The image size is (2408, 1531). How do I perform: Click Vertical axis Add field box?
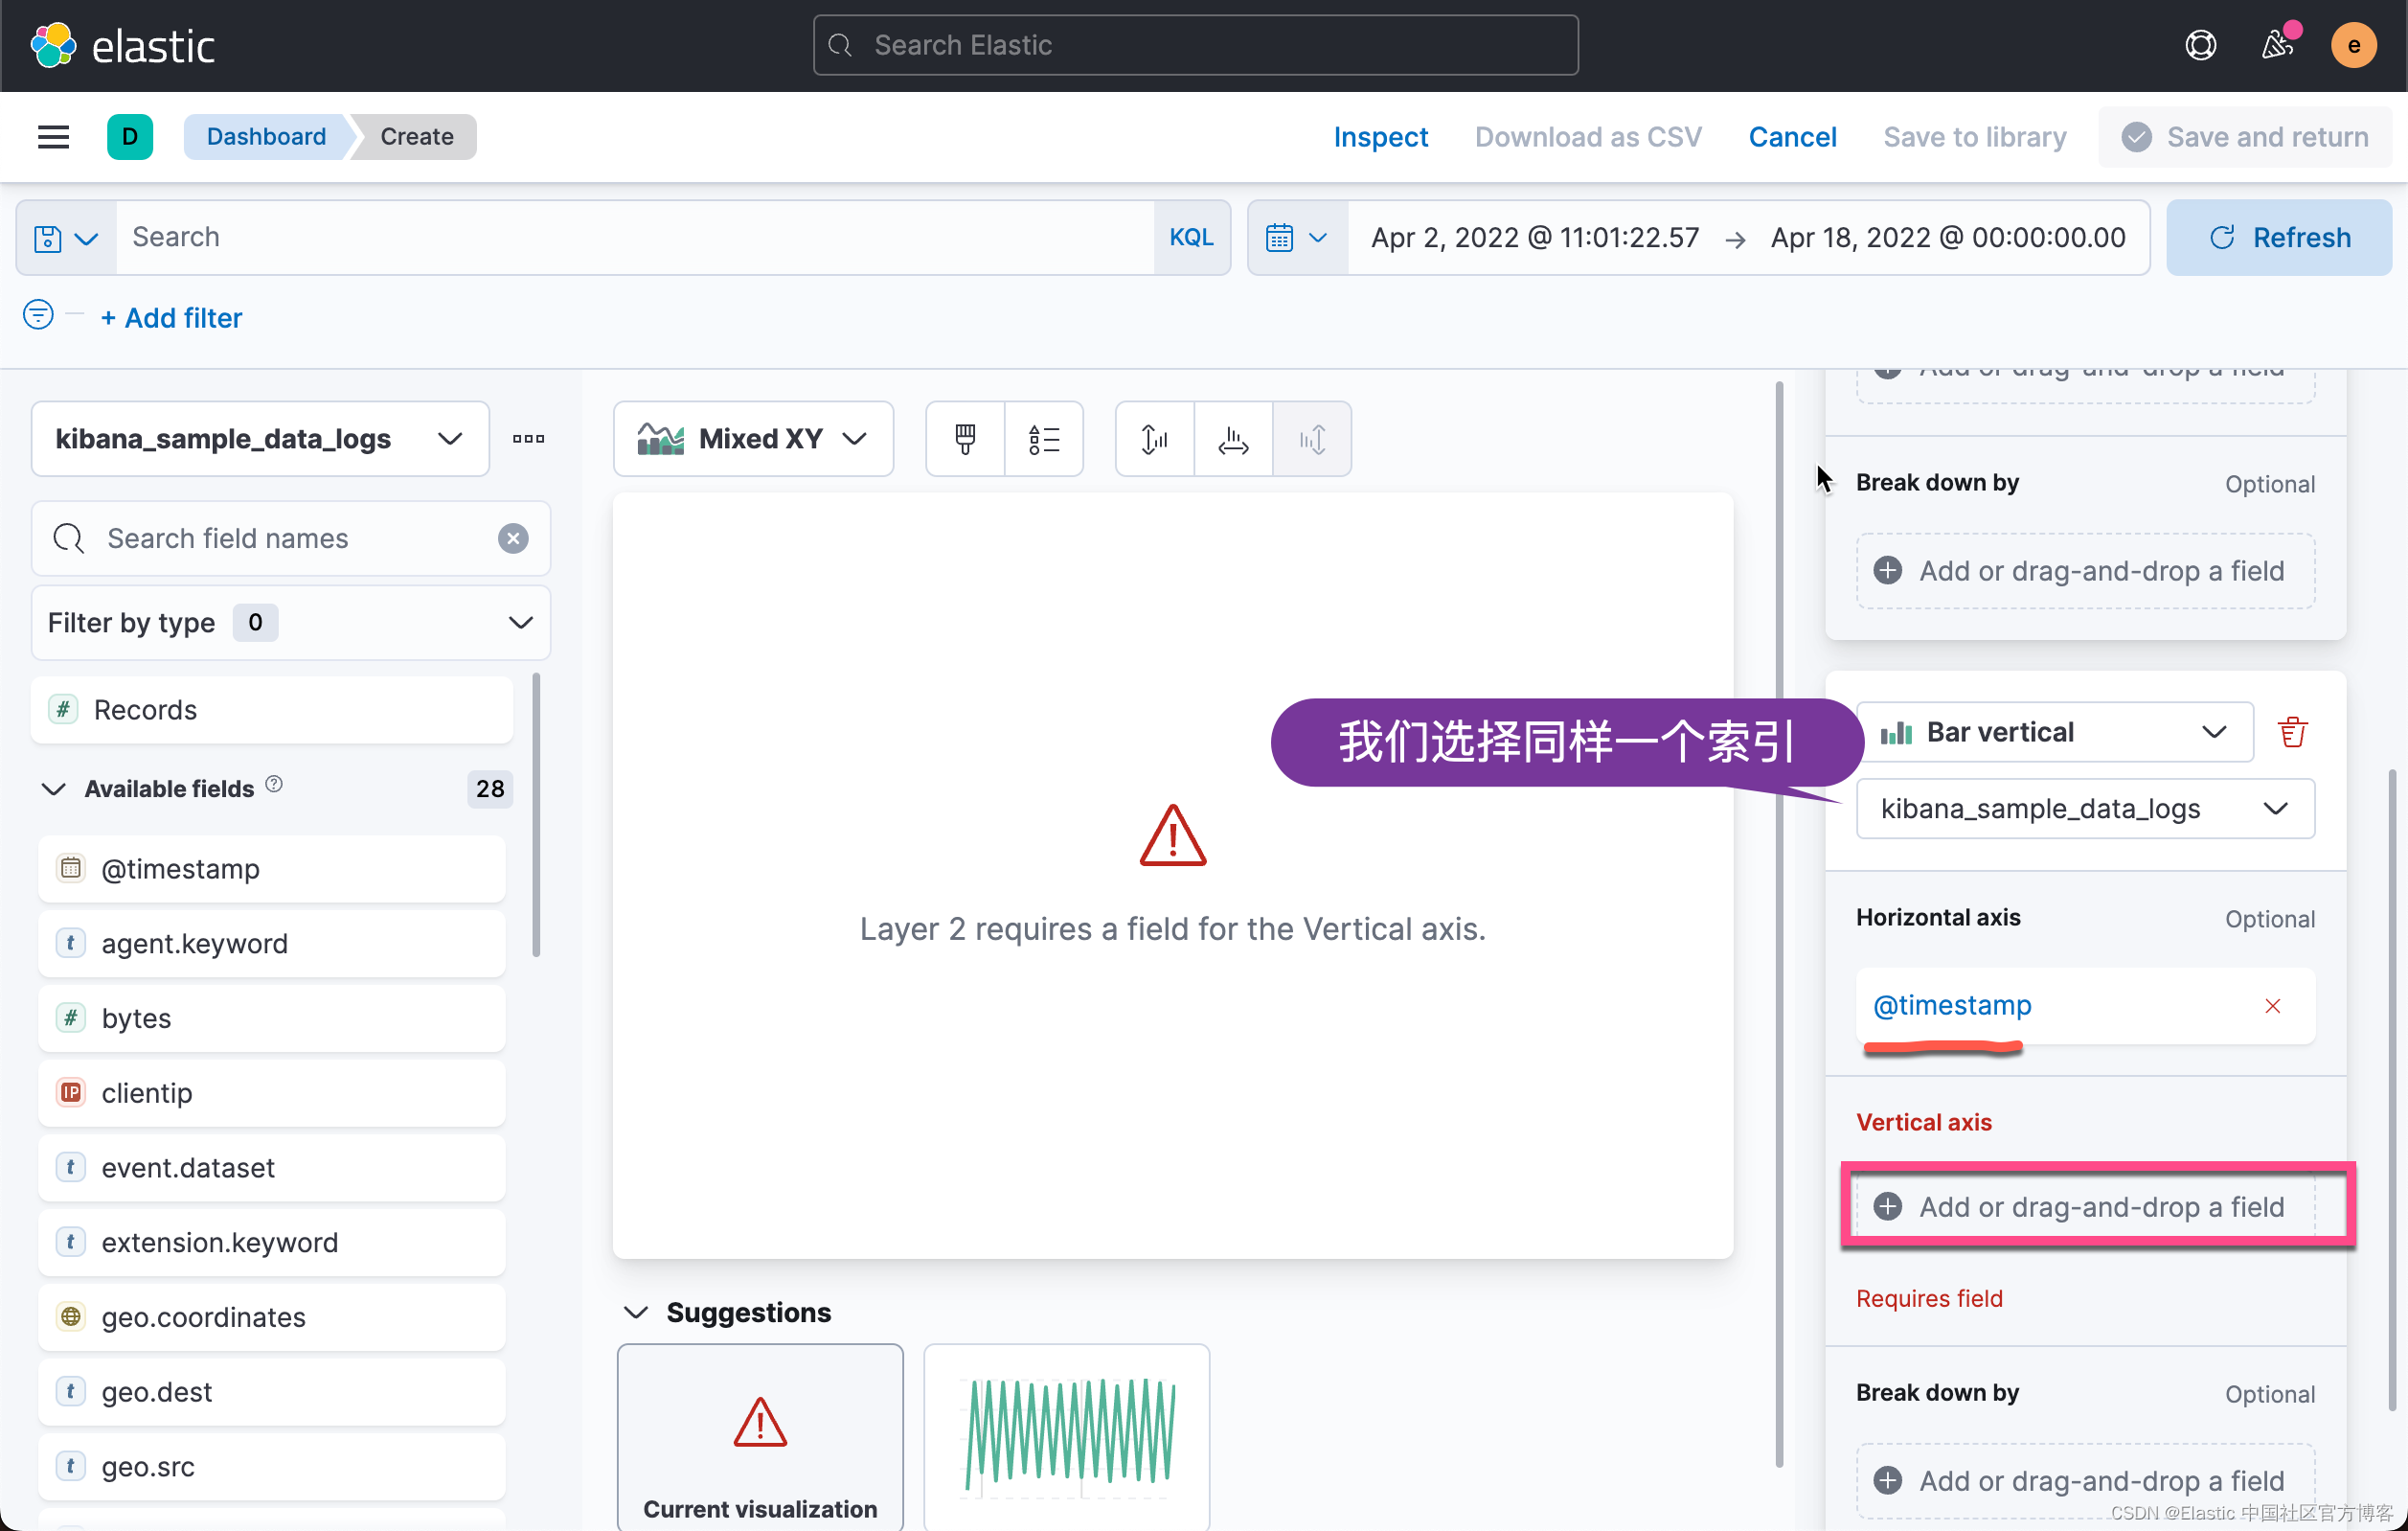click(2097, 1207)
